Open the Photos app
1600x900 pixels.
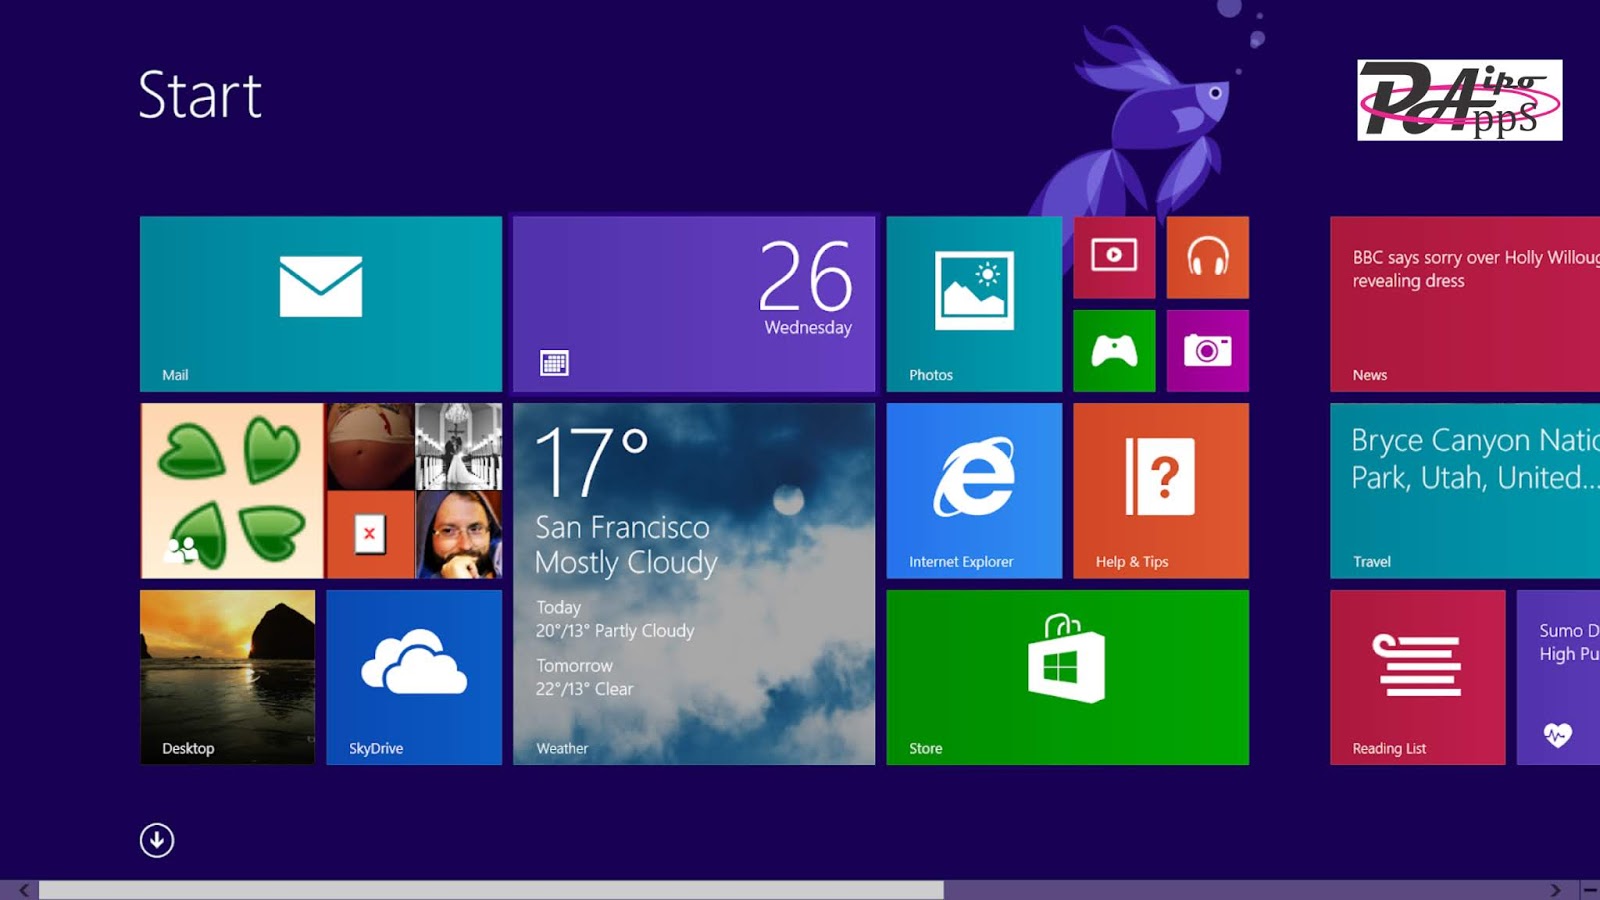click(x=972, y=300)
